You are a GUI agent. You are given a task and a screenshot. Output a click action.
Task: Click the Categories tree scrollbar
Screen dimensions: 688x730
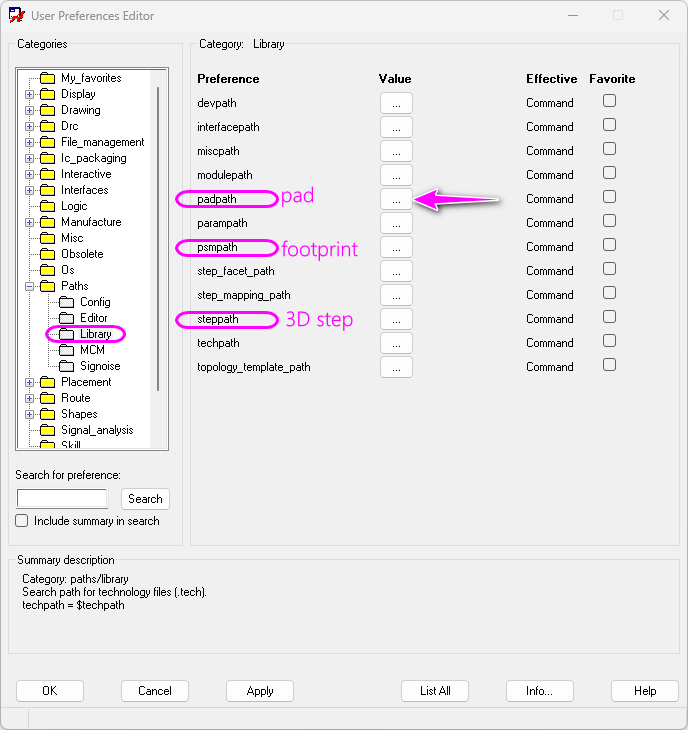coord(158,239)
